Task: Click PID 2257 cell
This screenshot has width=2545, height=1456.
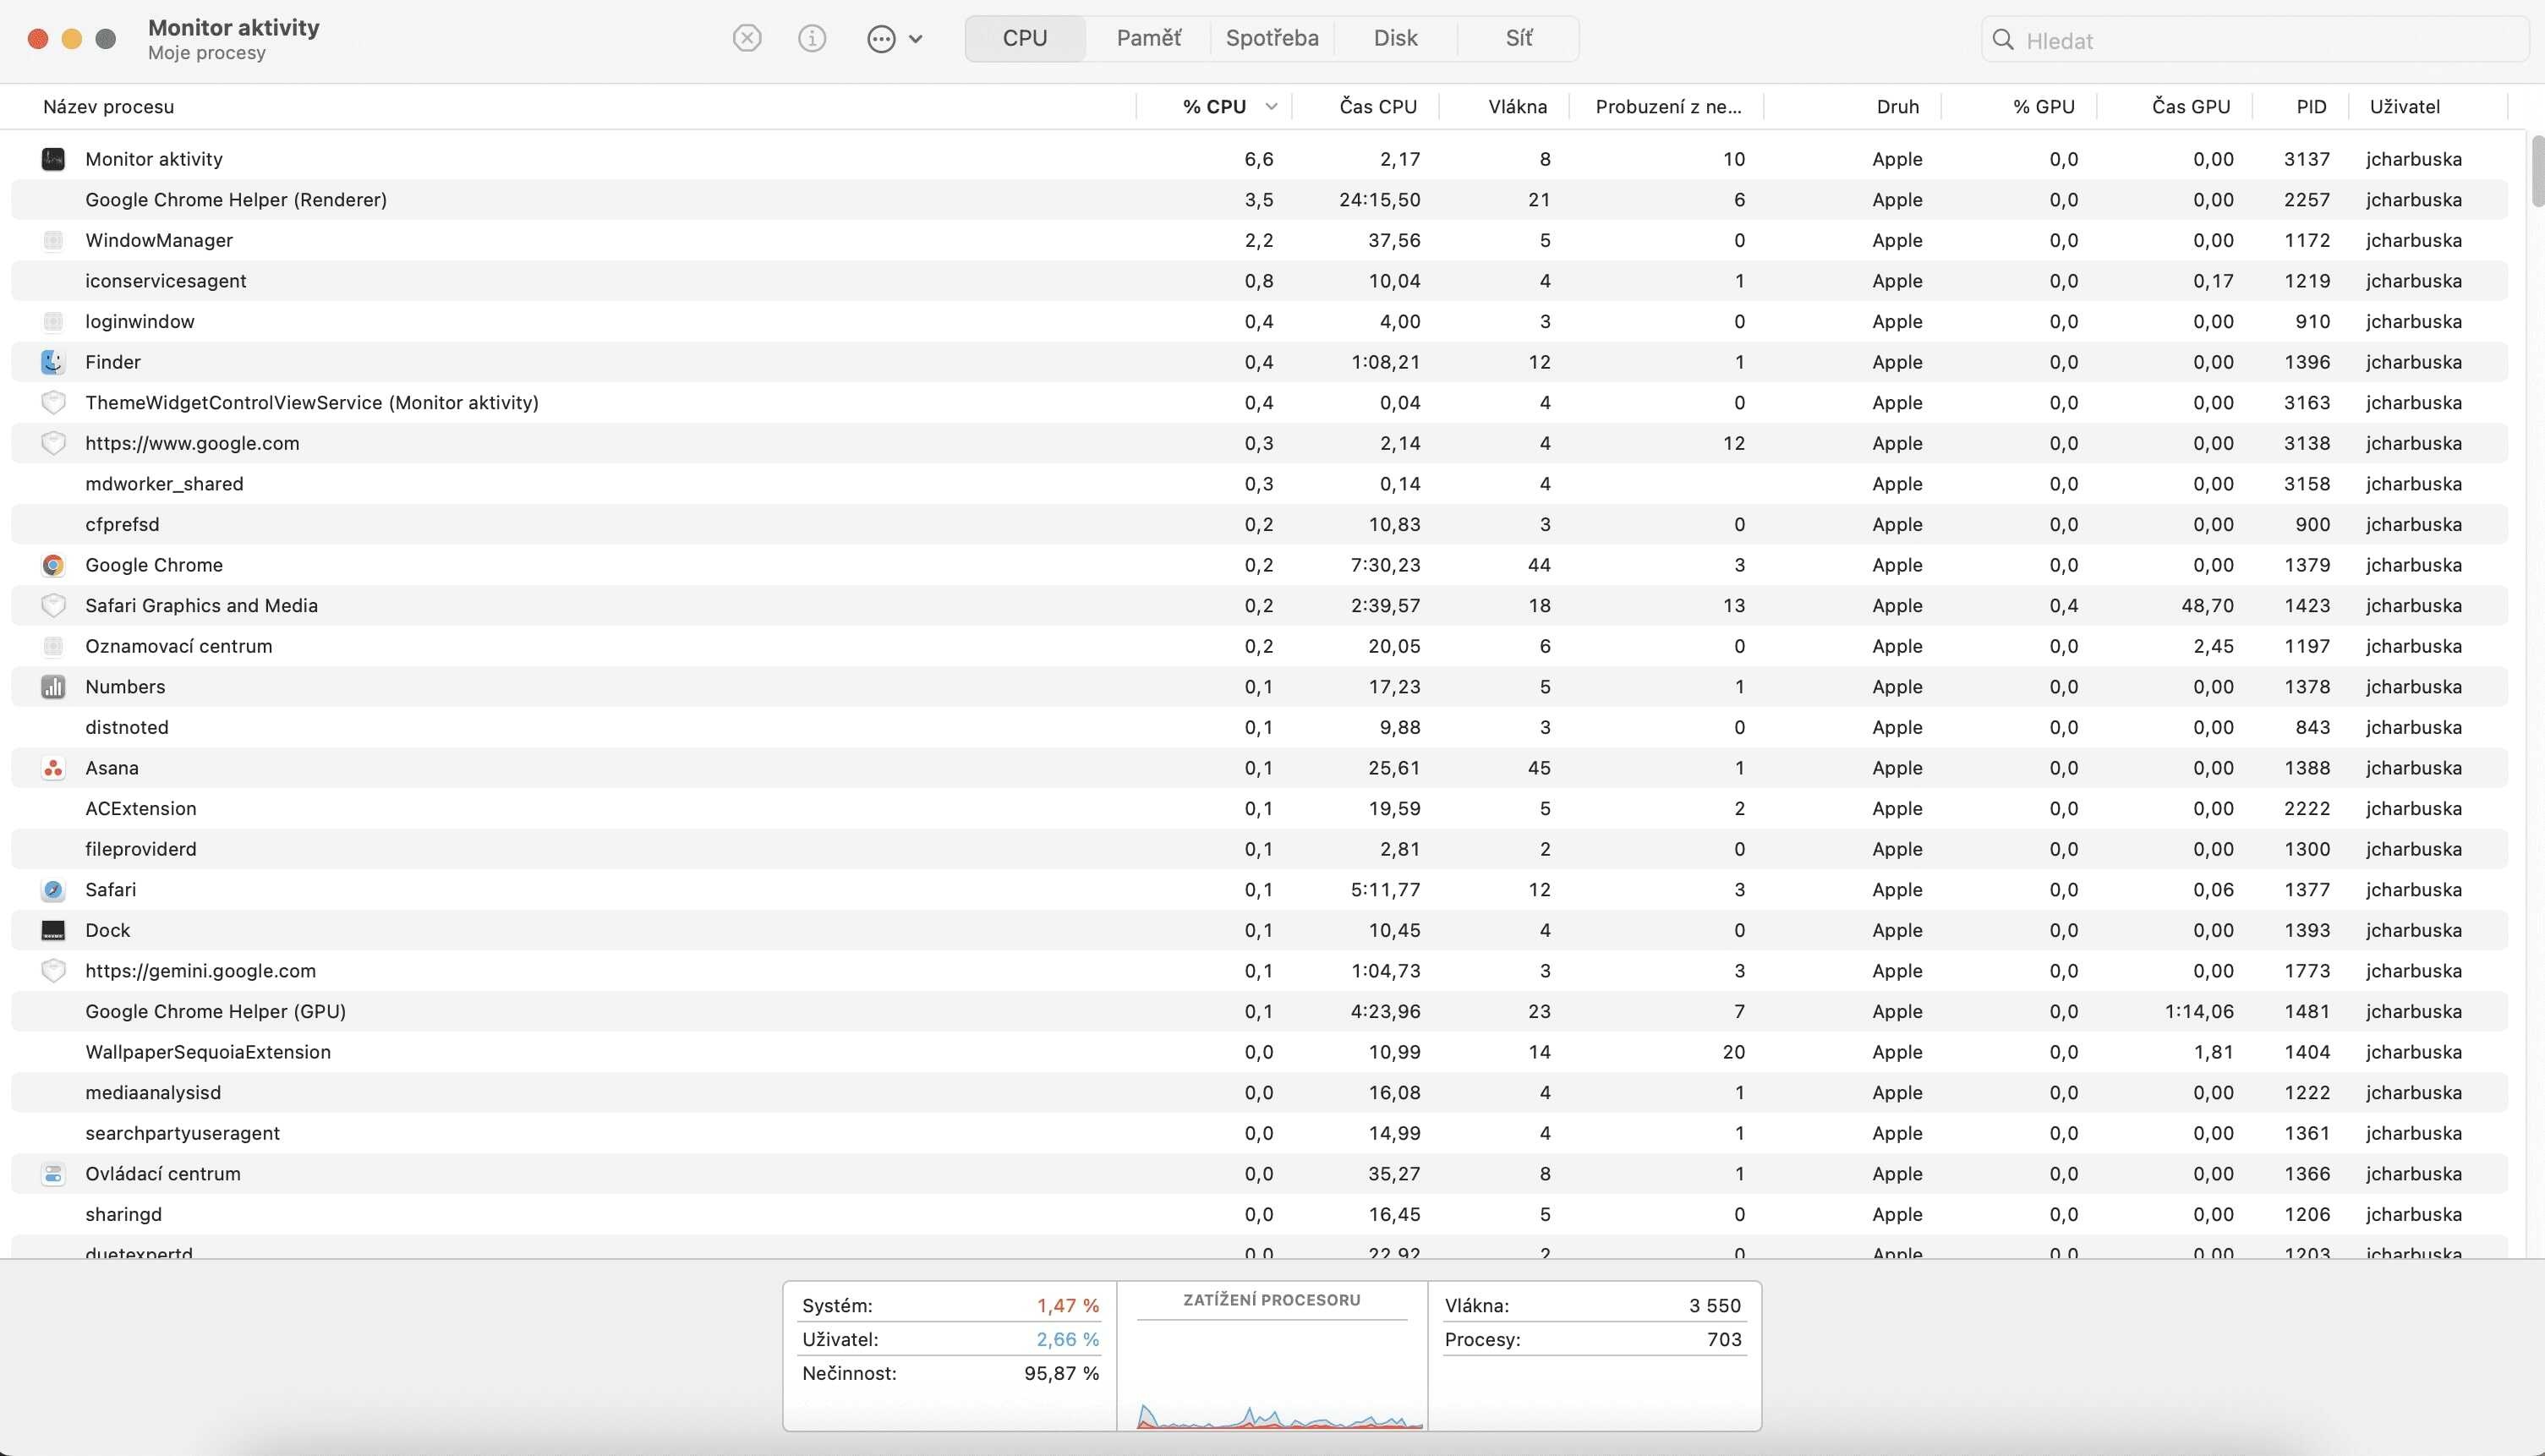Action: click(2307, 200)
